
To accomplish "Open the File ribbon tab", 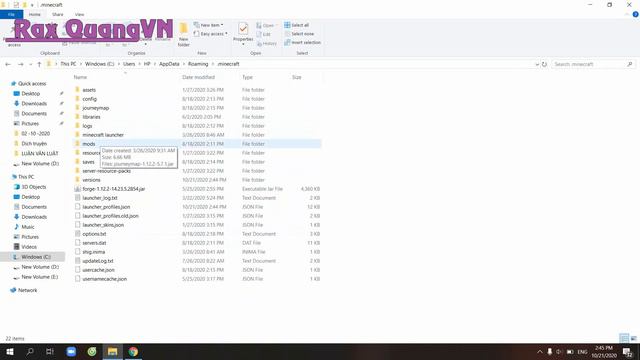I will coord(11,14).
